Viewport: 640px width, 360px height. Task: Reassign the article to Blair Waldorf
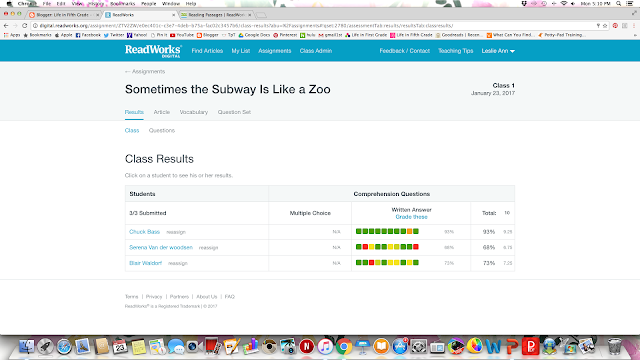(178, 263)
